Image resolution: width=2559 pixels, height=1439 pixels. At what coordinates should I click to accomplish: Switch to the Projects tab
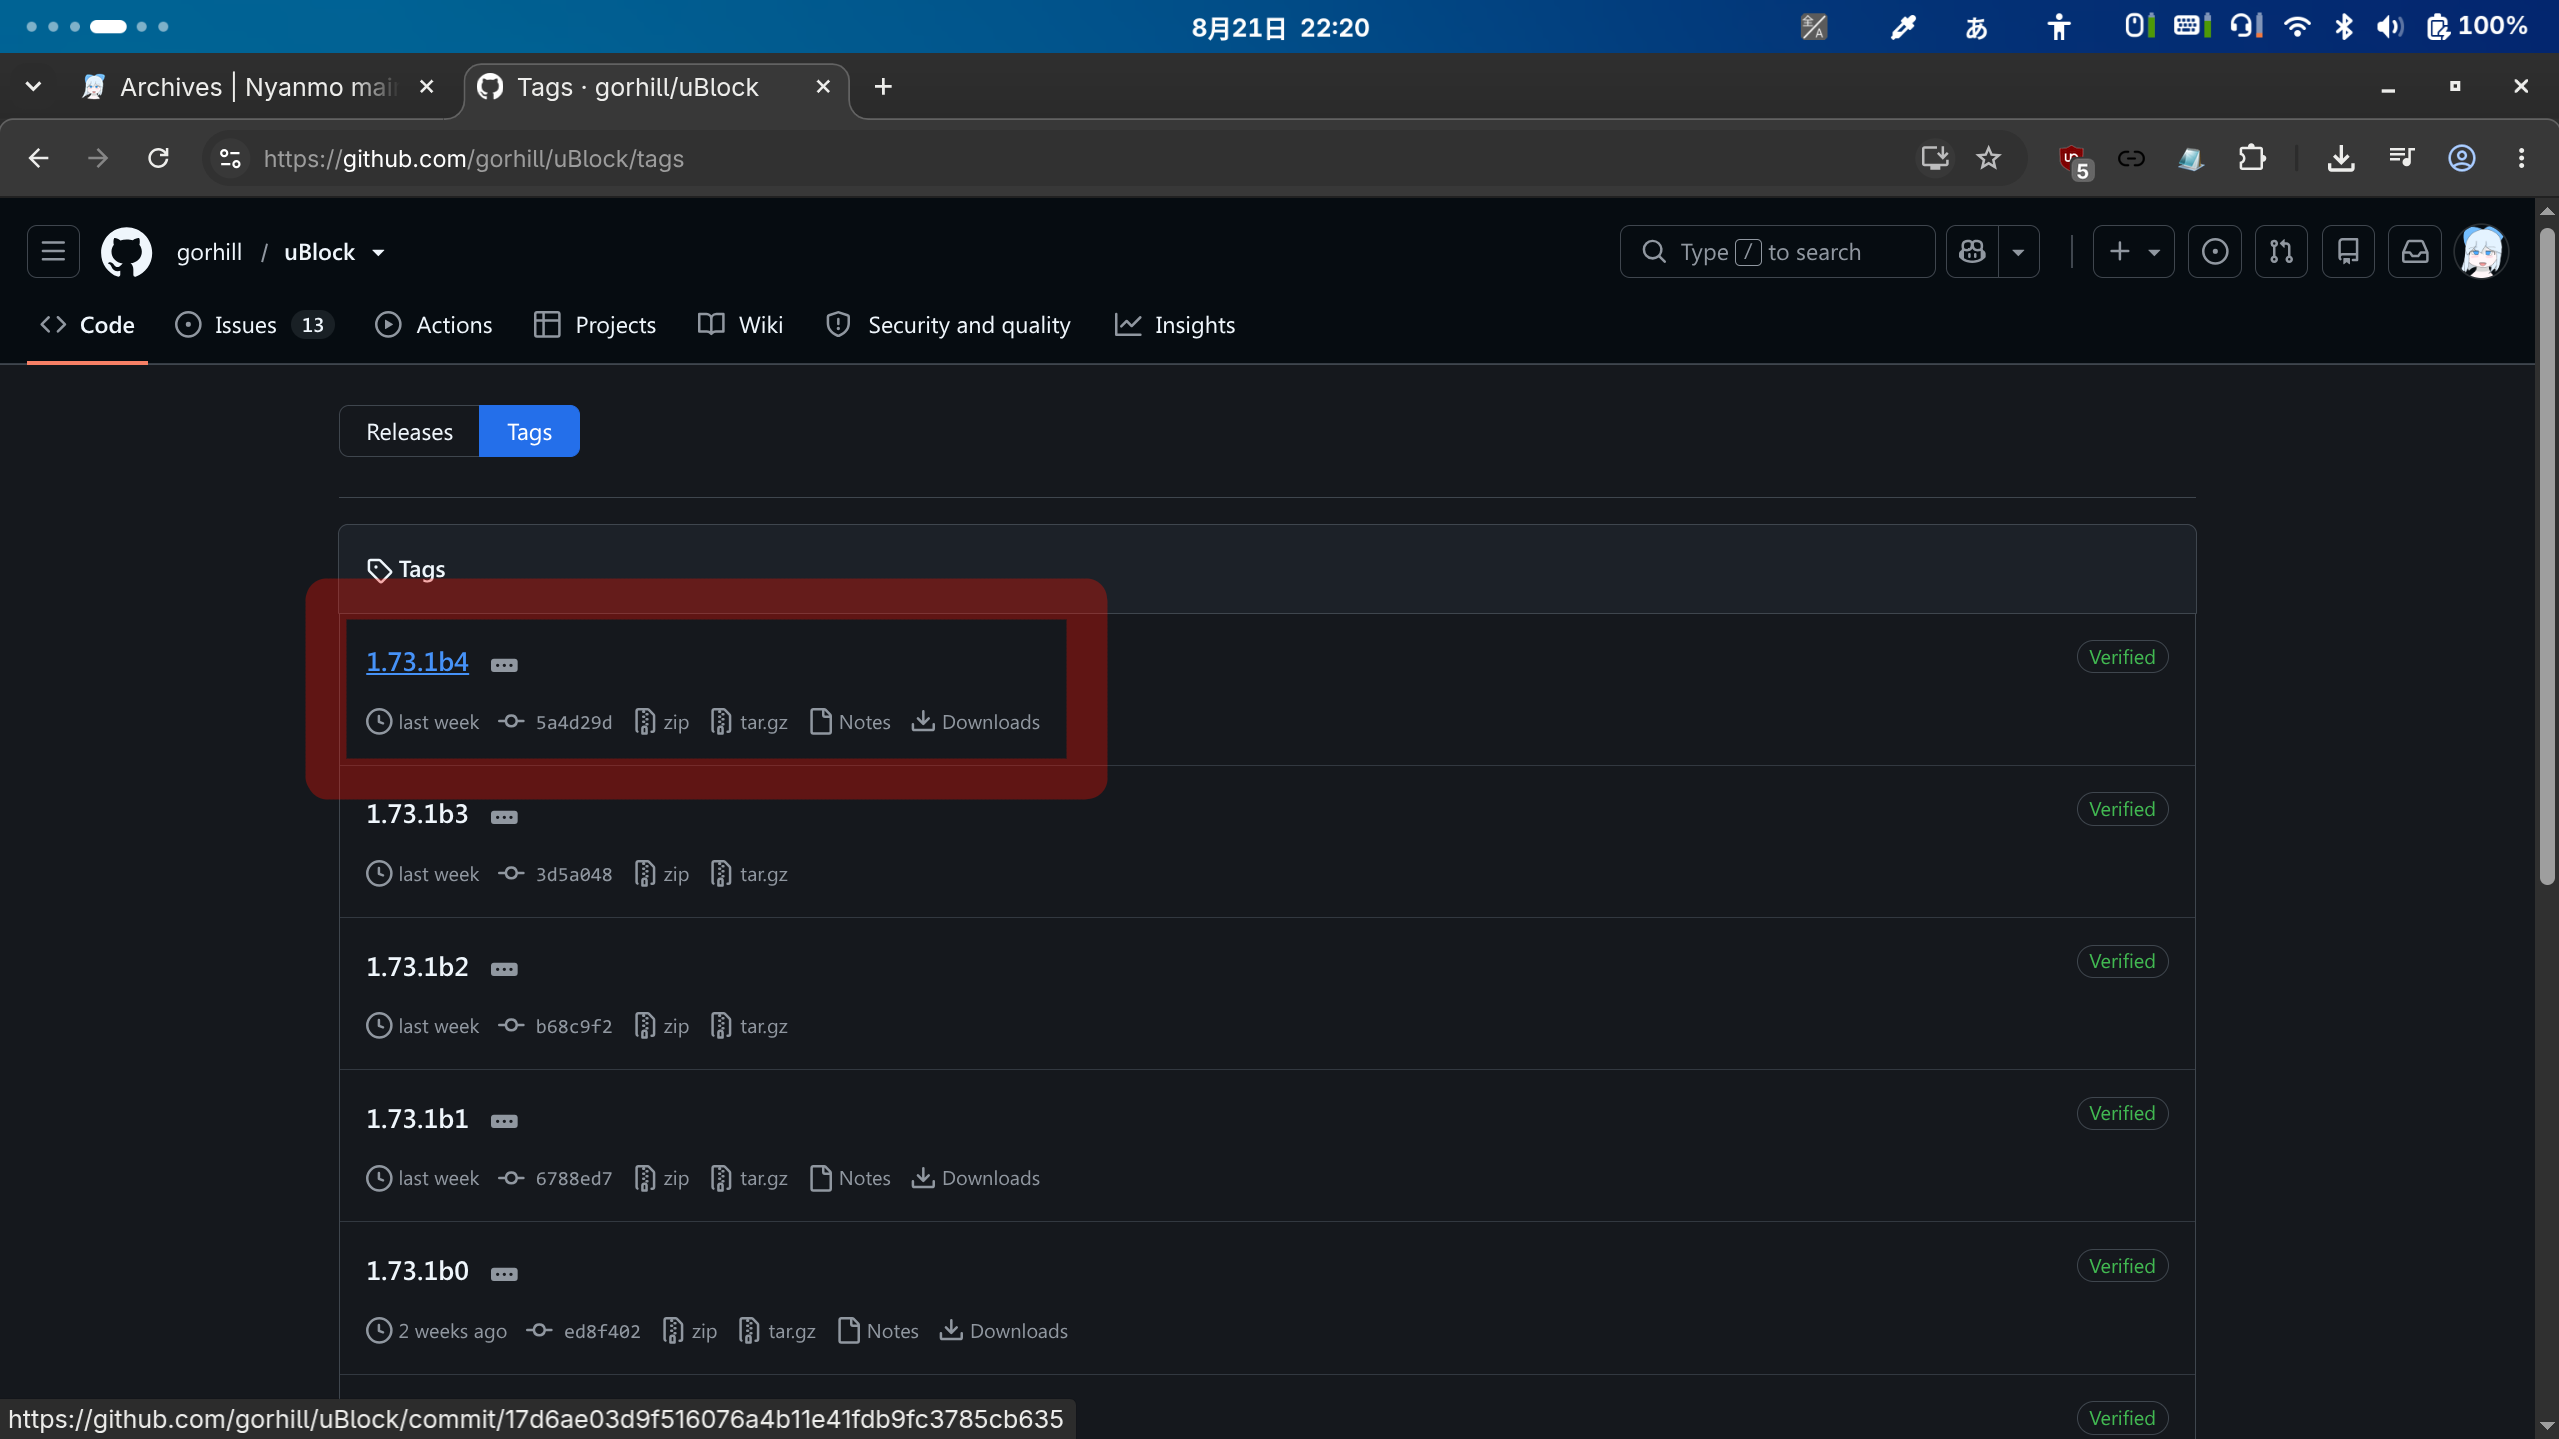[x=595, y=325]
